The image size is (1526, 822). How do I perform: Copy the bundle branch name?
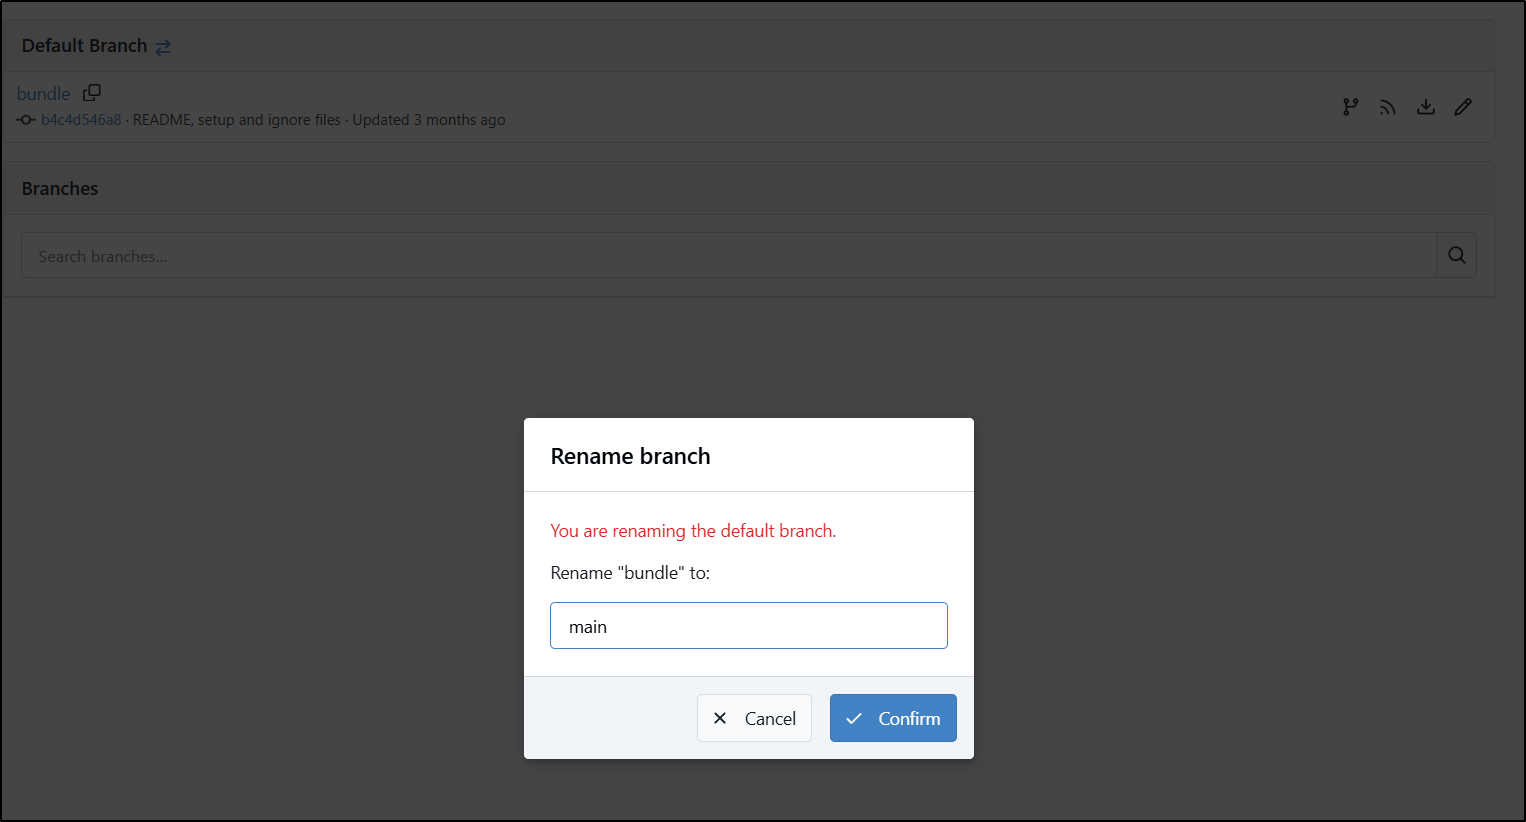pyautogui.click(x=92, y=93)
